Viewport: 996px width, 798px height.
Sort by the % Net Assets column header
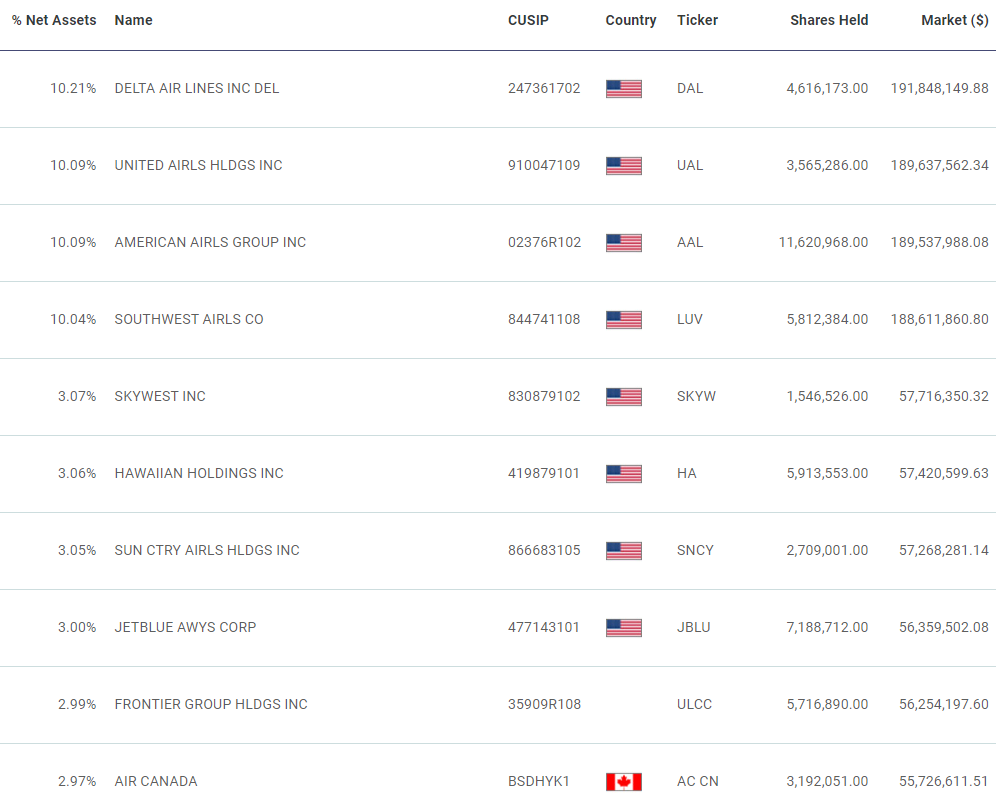(54, 20)
